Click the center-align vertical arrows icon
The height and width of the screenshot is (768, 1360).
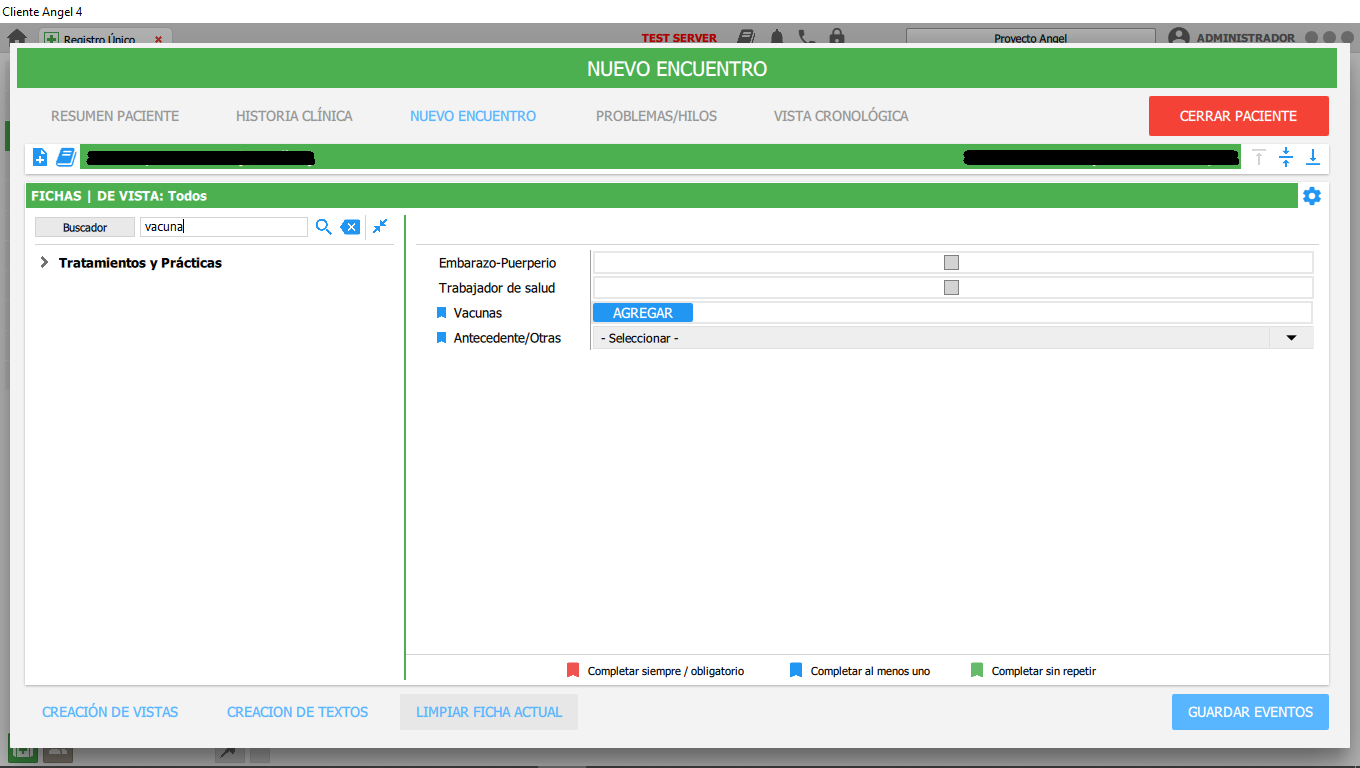click(1286, 157)
